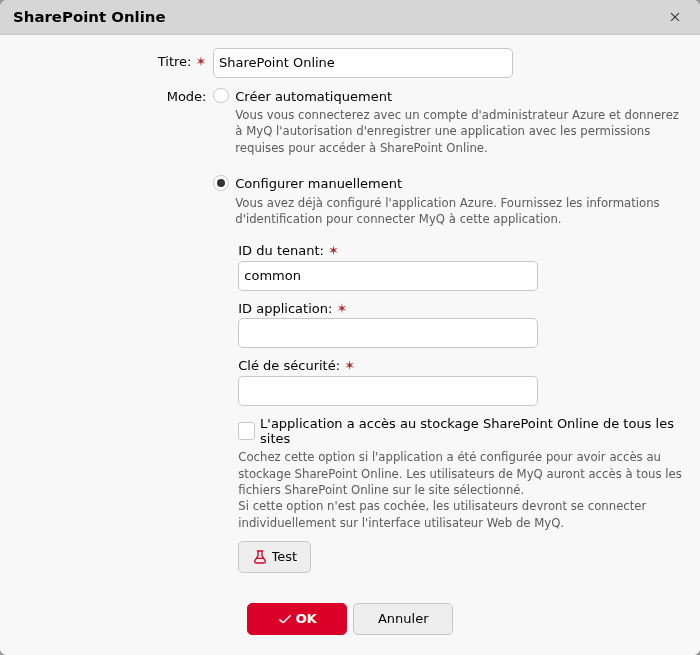This screenshot has width=700, height=655.
Task: Click the 'Mode:' label
Action: [186, 96]
